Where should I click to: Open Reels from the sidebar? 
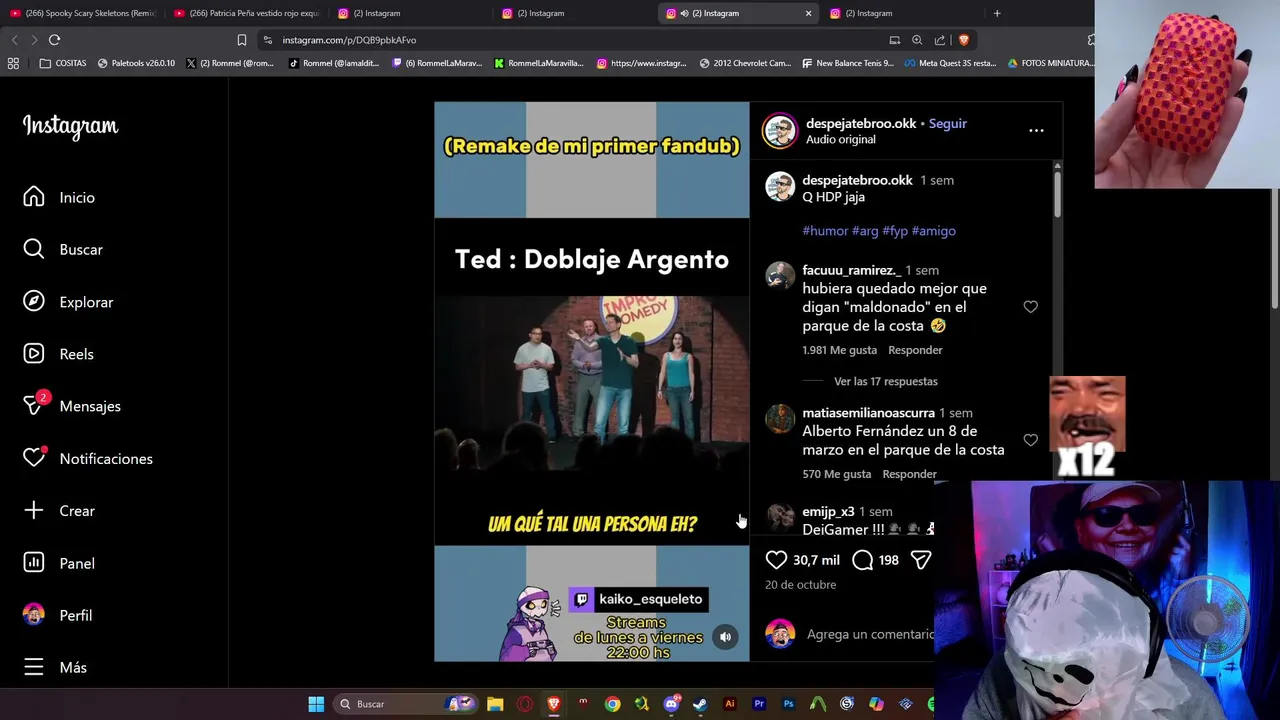34,354
